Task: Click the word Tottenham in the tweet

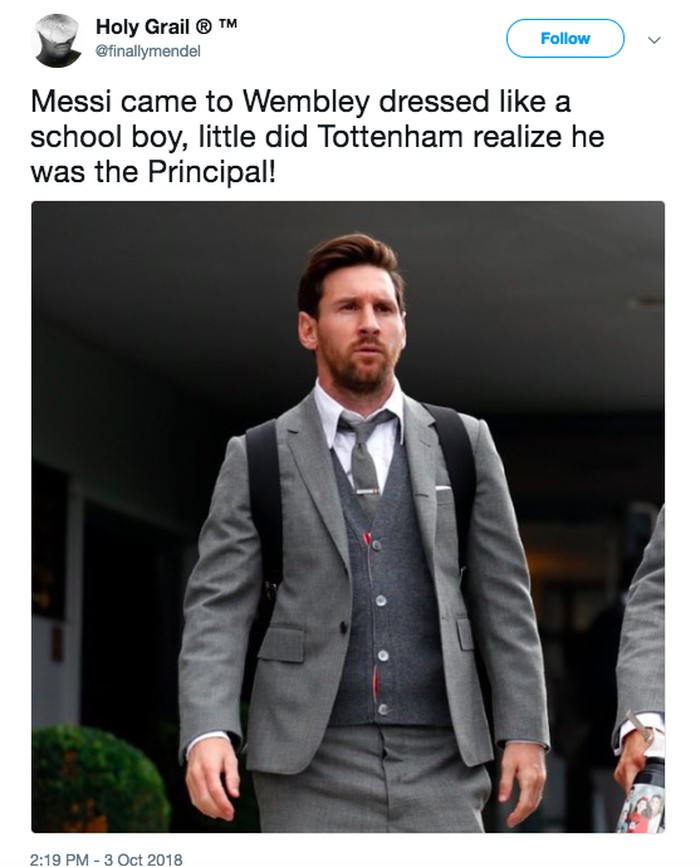Action: coord(391,137)
